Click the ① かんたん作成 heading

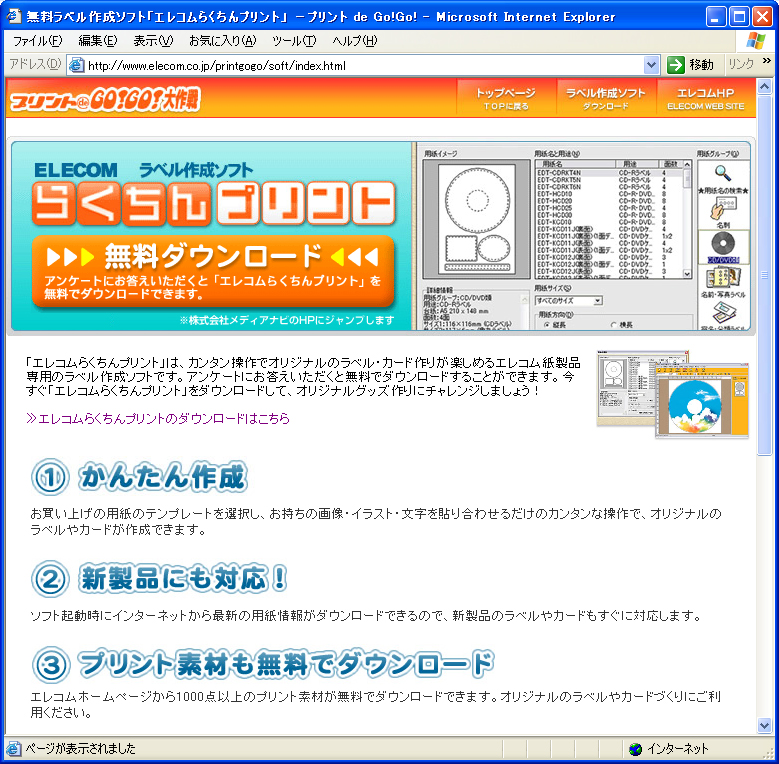(139, 476)
